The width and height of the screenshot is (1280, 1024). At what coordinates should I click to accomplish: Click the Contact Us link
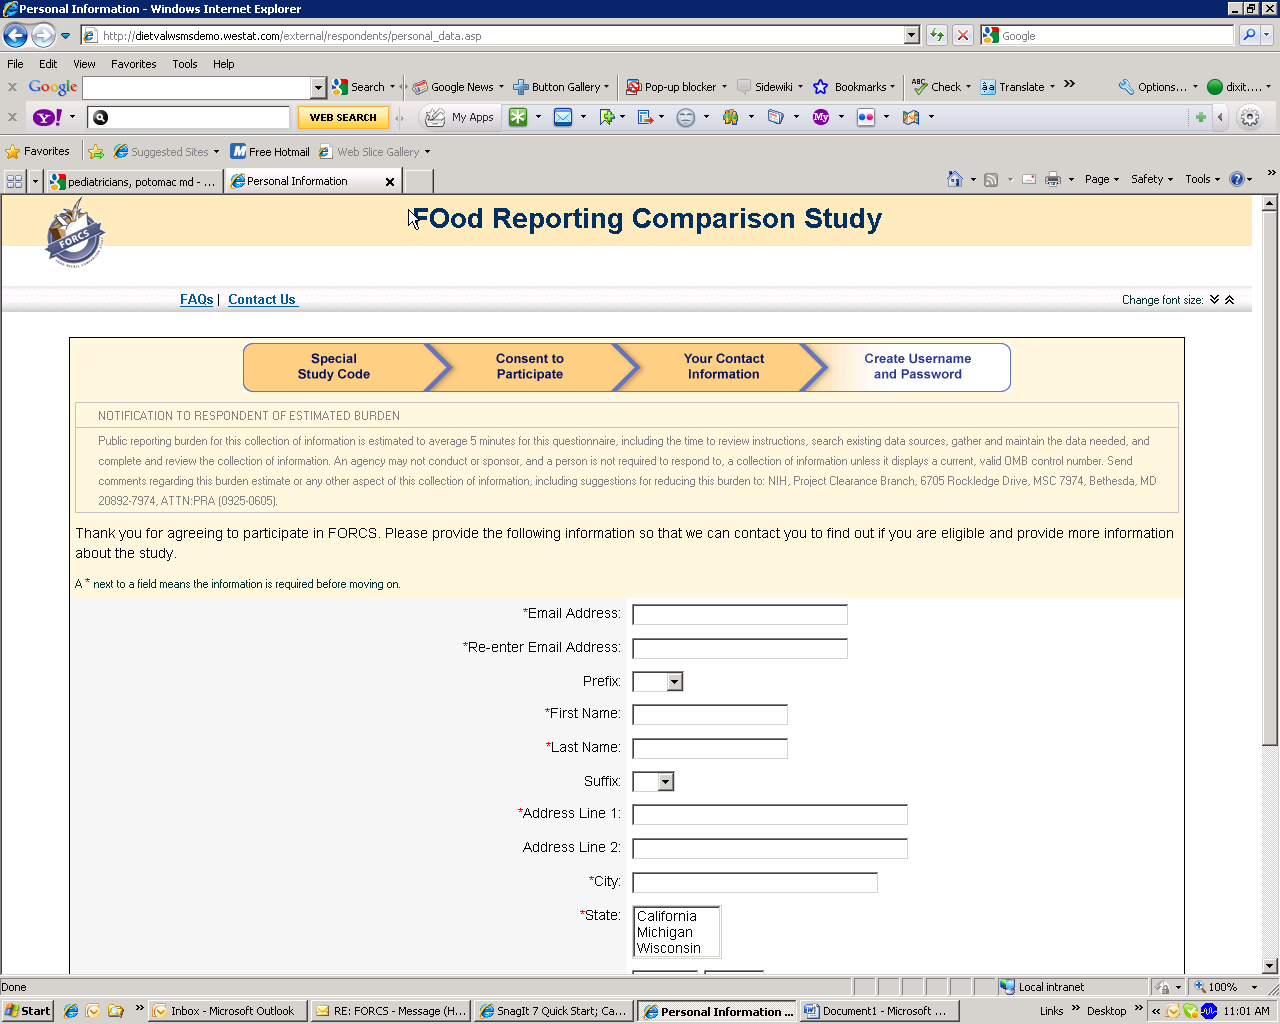tap(262, 299)
